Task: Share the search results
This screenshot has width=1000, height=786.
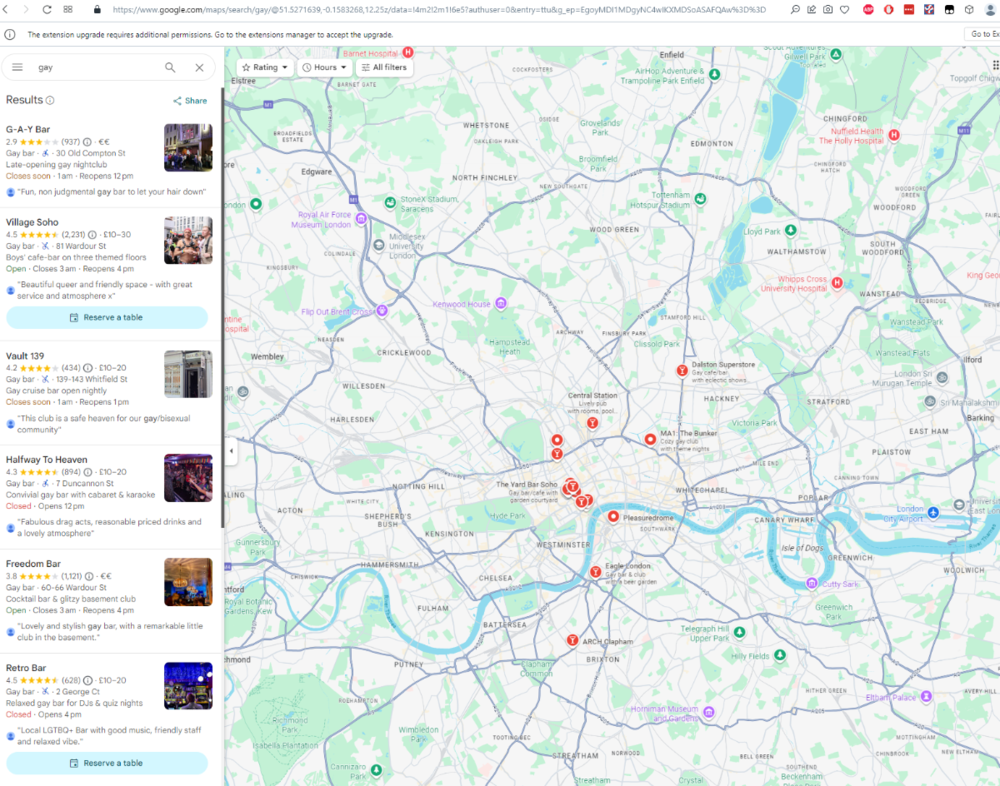Action: point(190,101)
